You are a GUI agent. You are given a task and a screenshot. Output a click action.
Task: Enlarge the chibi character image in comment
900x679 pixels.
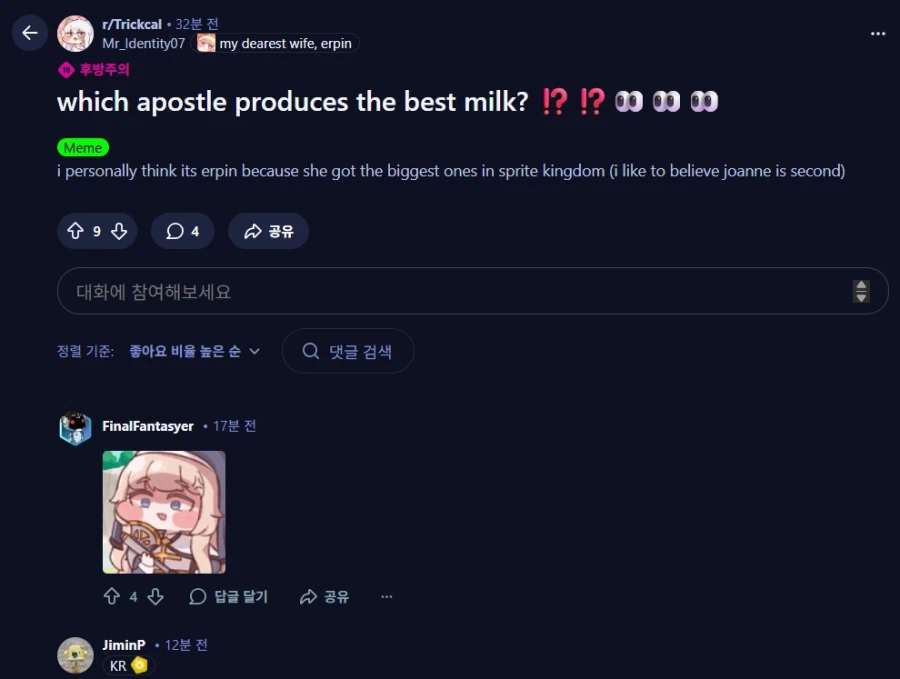tap(164, 512)
